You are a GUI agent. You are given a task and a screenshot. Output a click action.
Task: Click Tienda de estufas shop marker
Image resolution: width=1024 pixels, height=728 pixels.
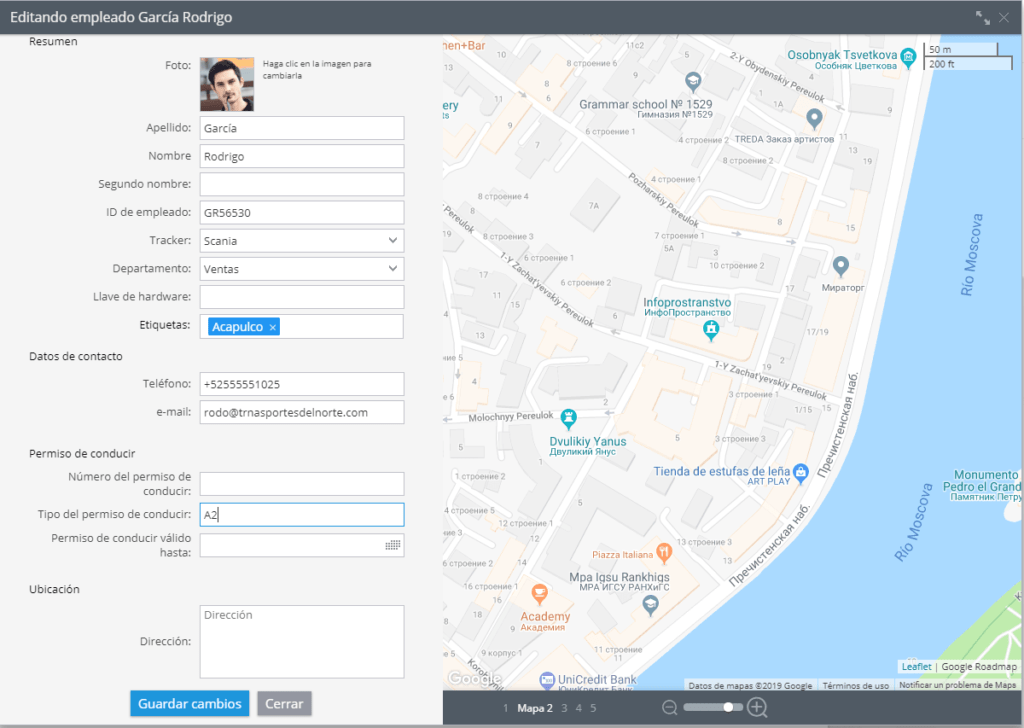(801, 473)
